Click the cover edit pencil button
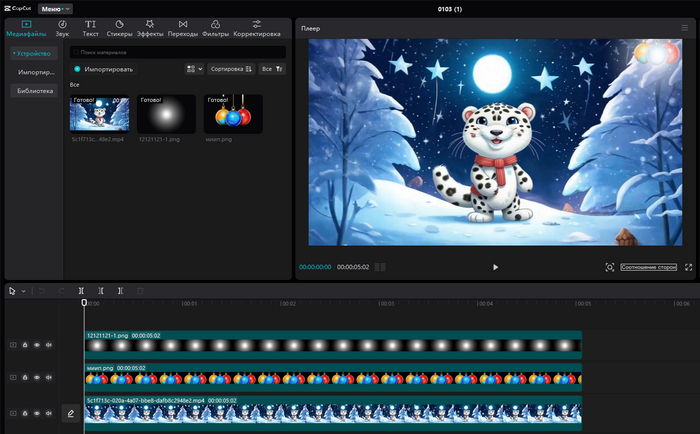700x434 pixels. pos(71,413)
